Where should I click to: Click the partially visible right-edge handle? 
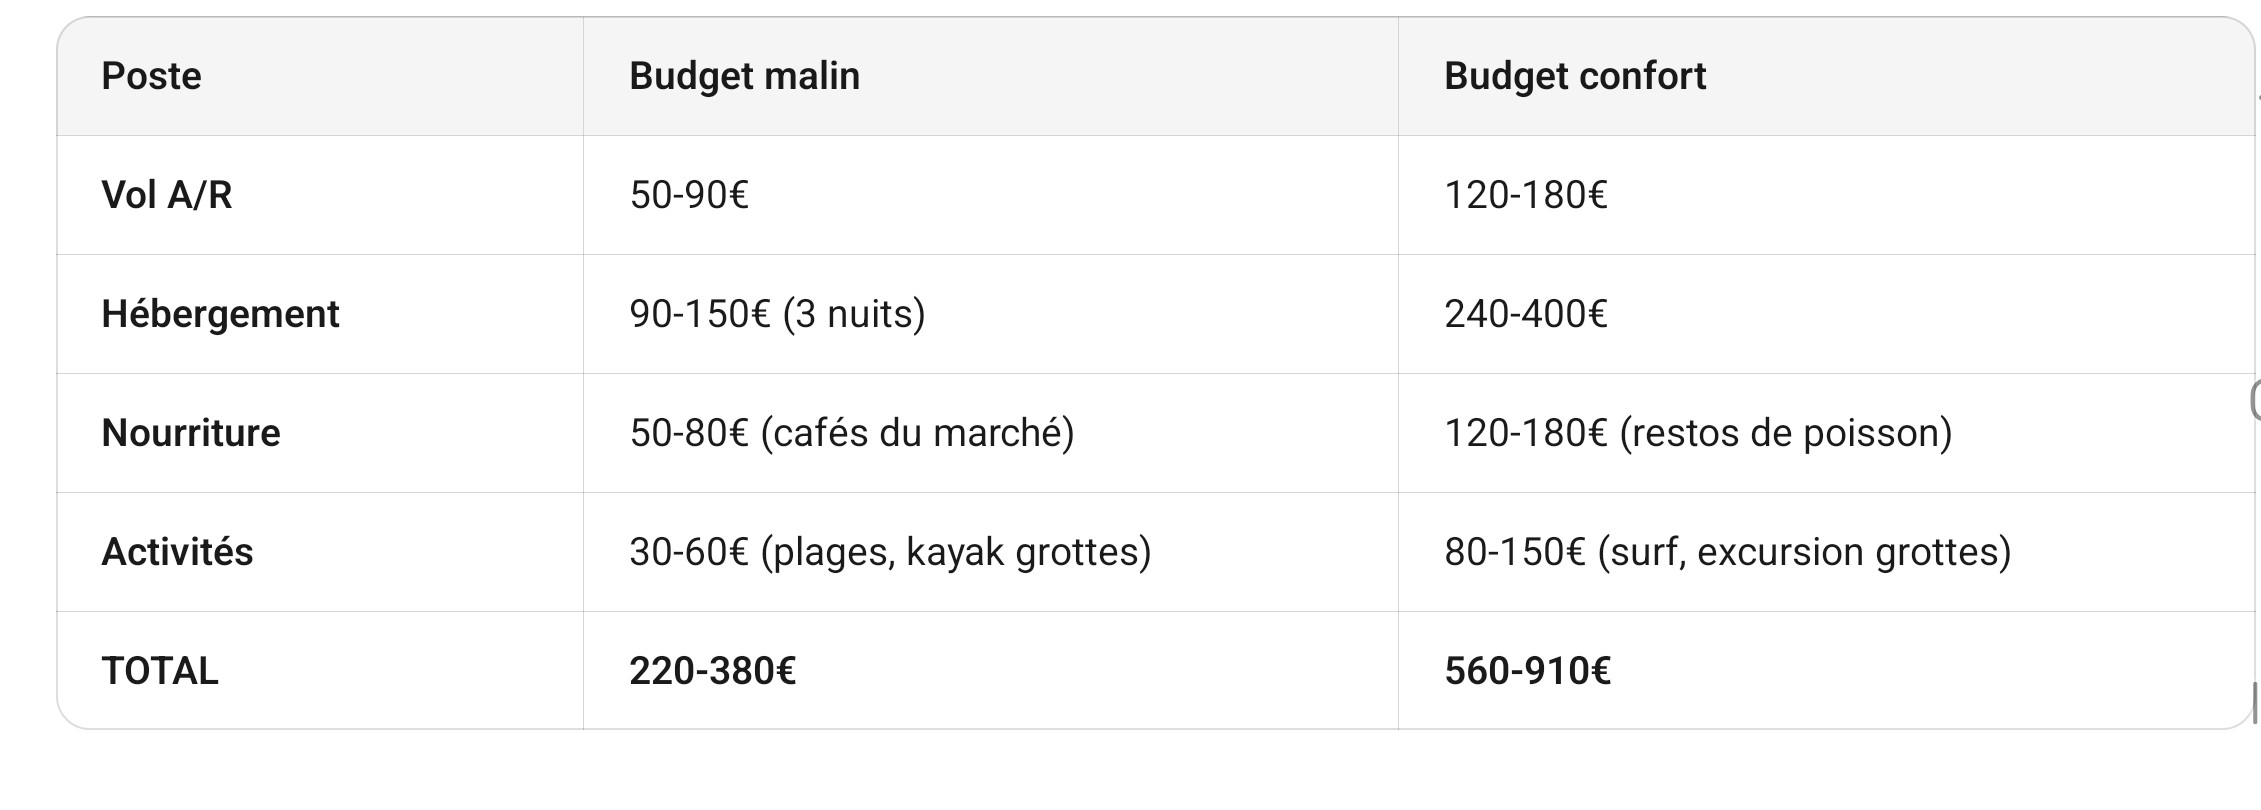point(2255,400)
